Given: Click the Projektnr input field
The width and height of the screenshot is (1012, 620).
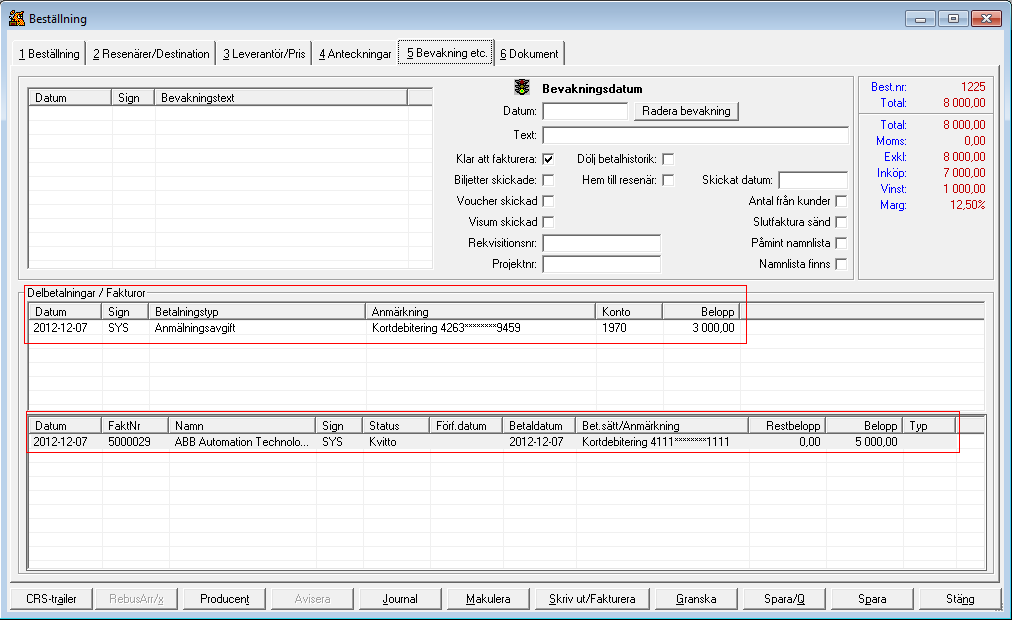Looking at the screenshot, I should coord(602,264).
